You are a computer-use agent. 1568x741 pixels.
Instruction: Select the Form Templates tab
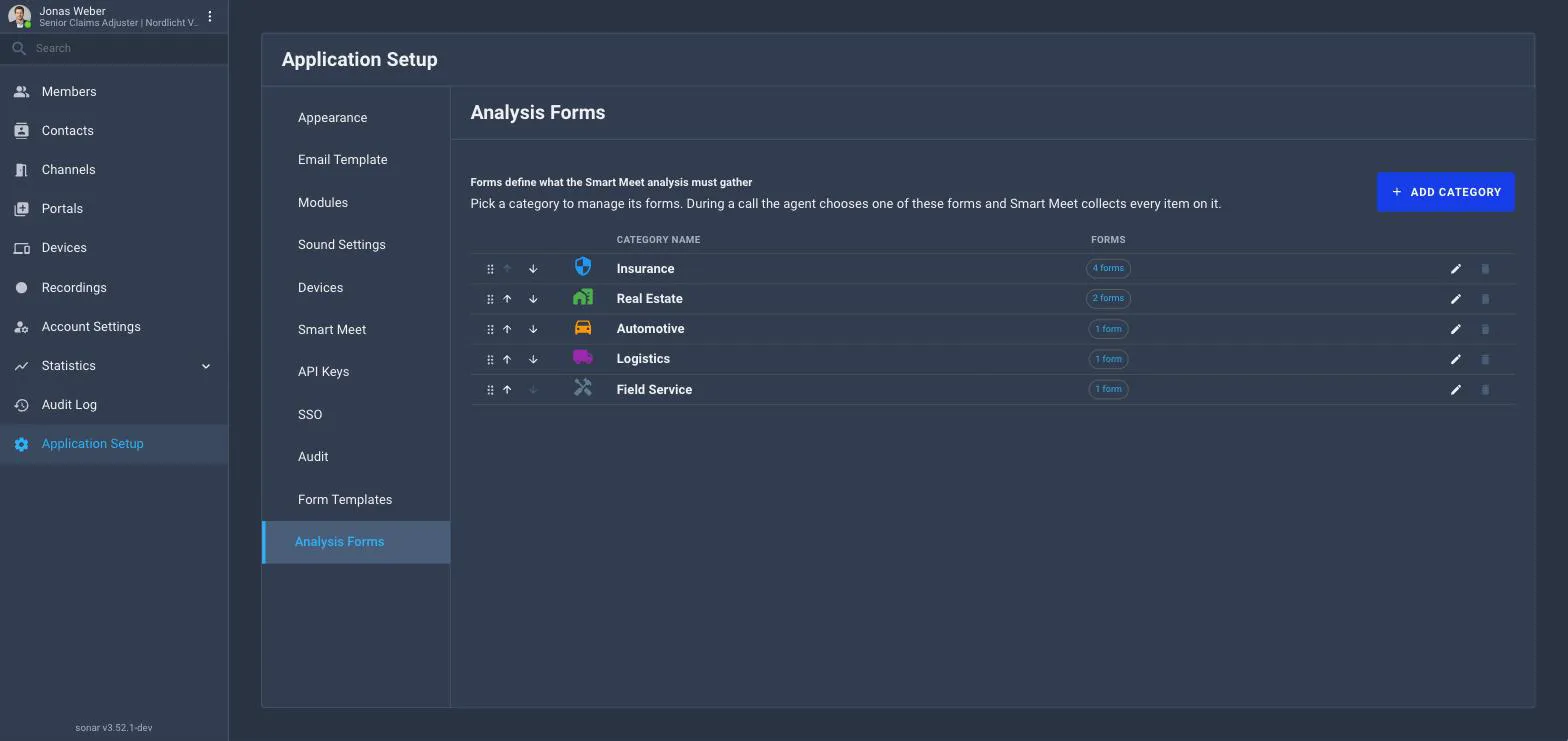[355, 500]
